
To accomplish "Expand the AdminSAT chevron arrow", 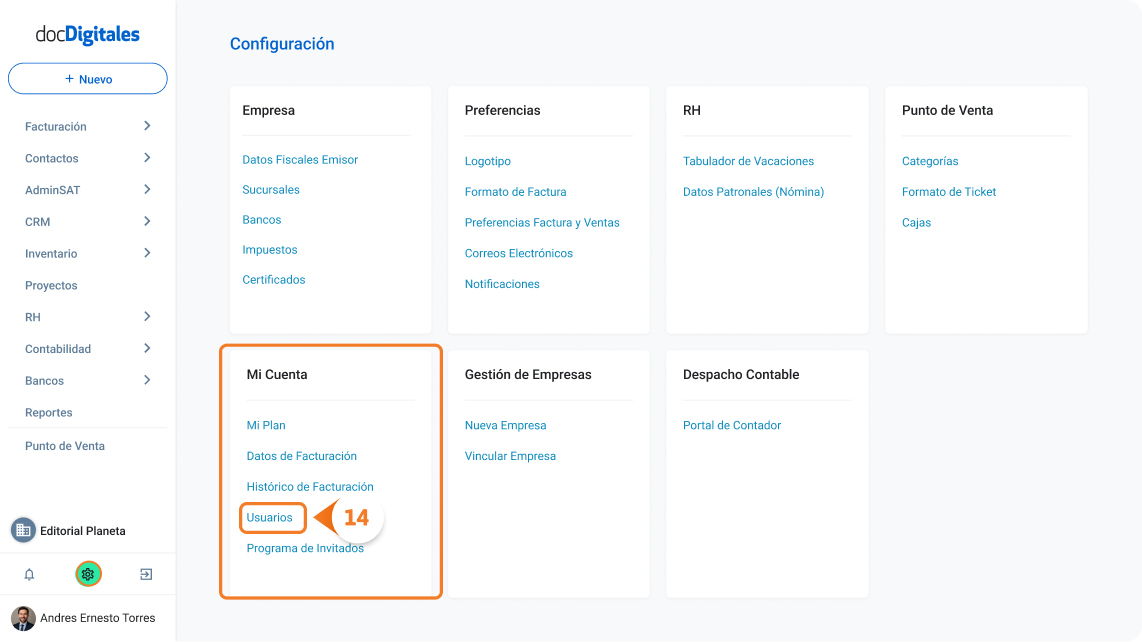I will click(x=147, y=189).
